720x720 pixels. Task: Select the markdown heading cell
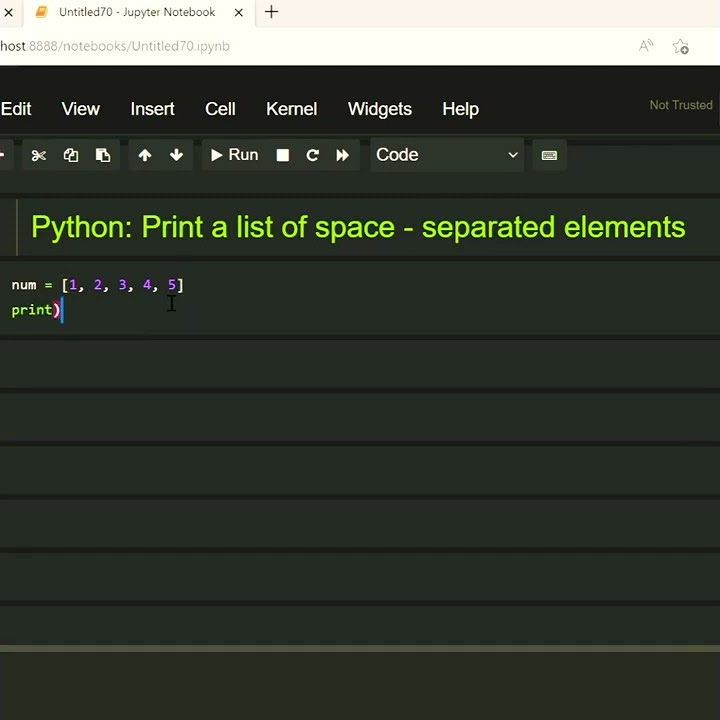click(x=358, y=227)
